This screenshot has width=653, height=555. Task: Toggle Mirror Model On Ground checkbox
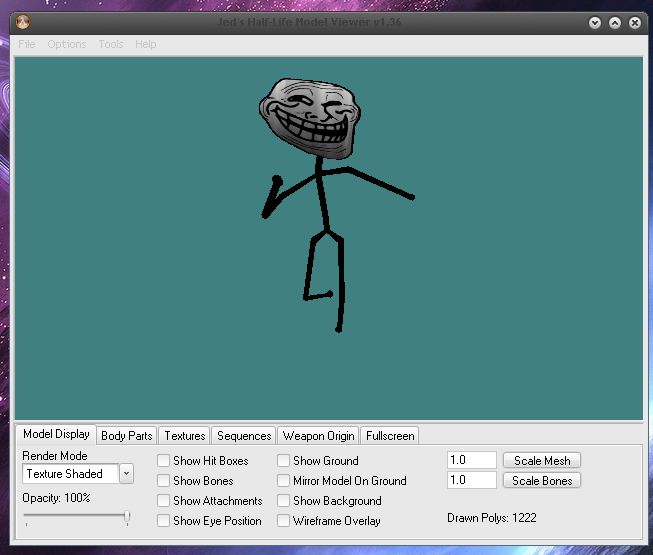(283, 480)
